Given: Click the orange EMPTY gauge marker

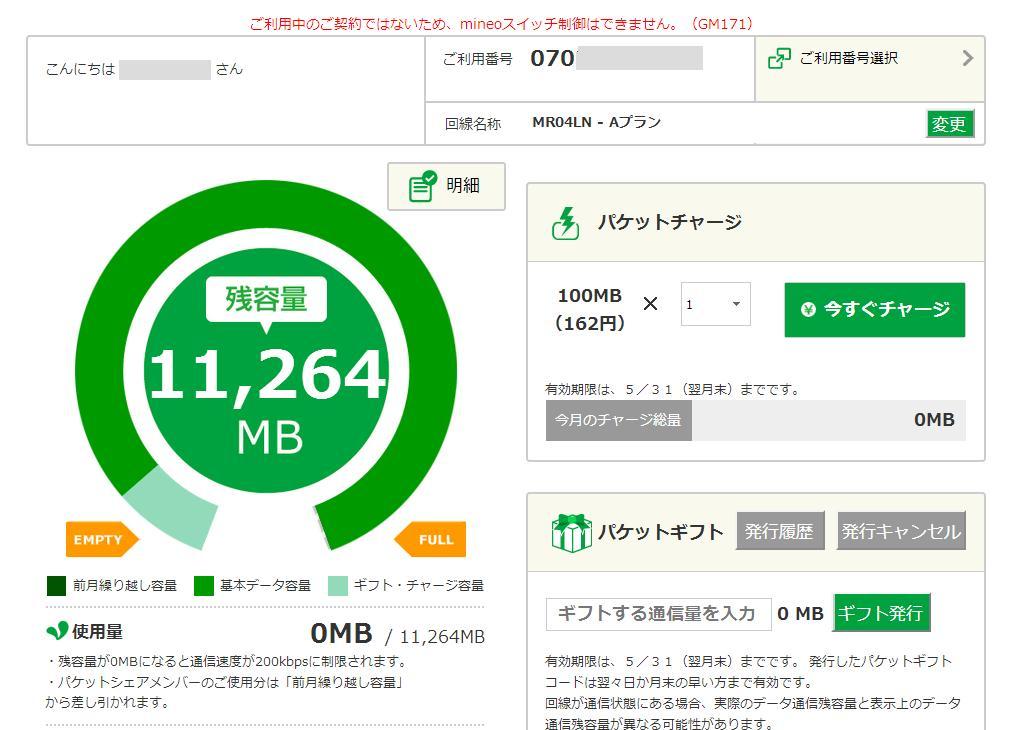Looking at the screenshot, I should (x=100, y=539).
